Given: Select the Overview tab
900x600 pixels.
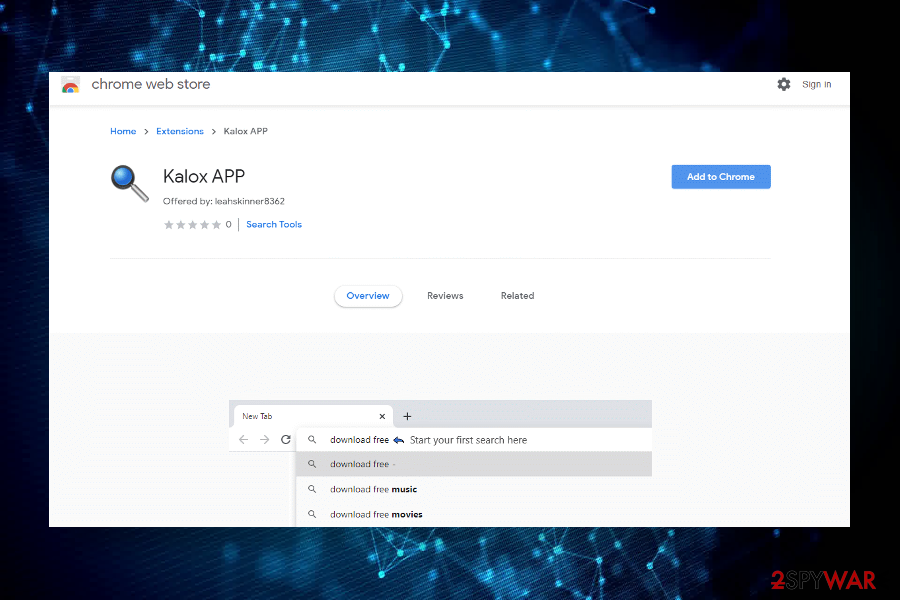Looking at the screenshot, I should point(368,296).
